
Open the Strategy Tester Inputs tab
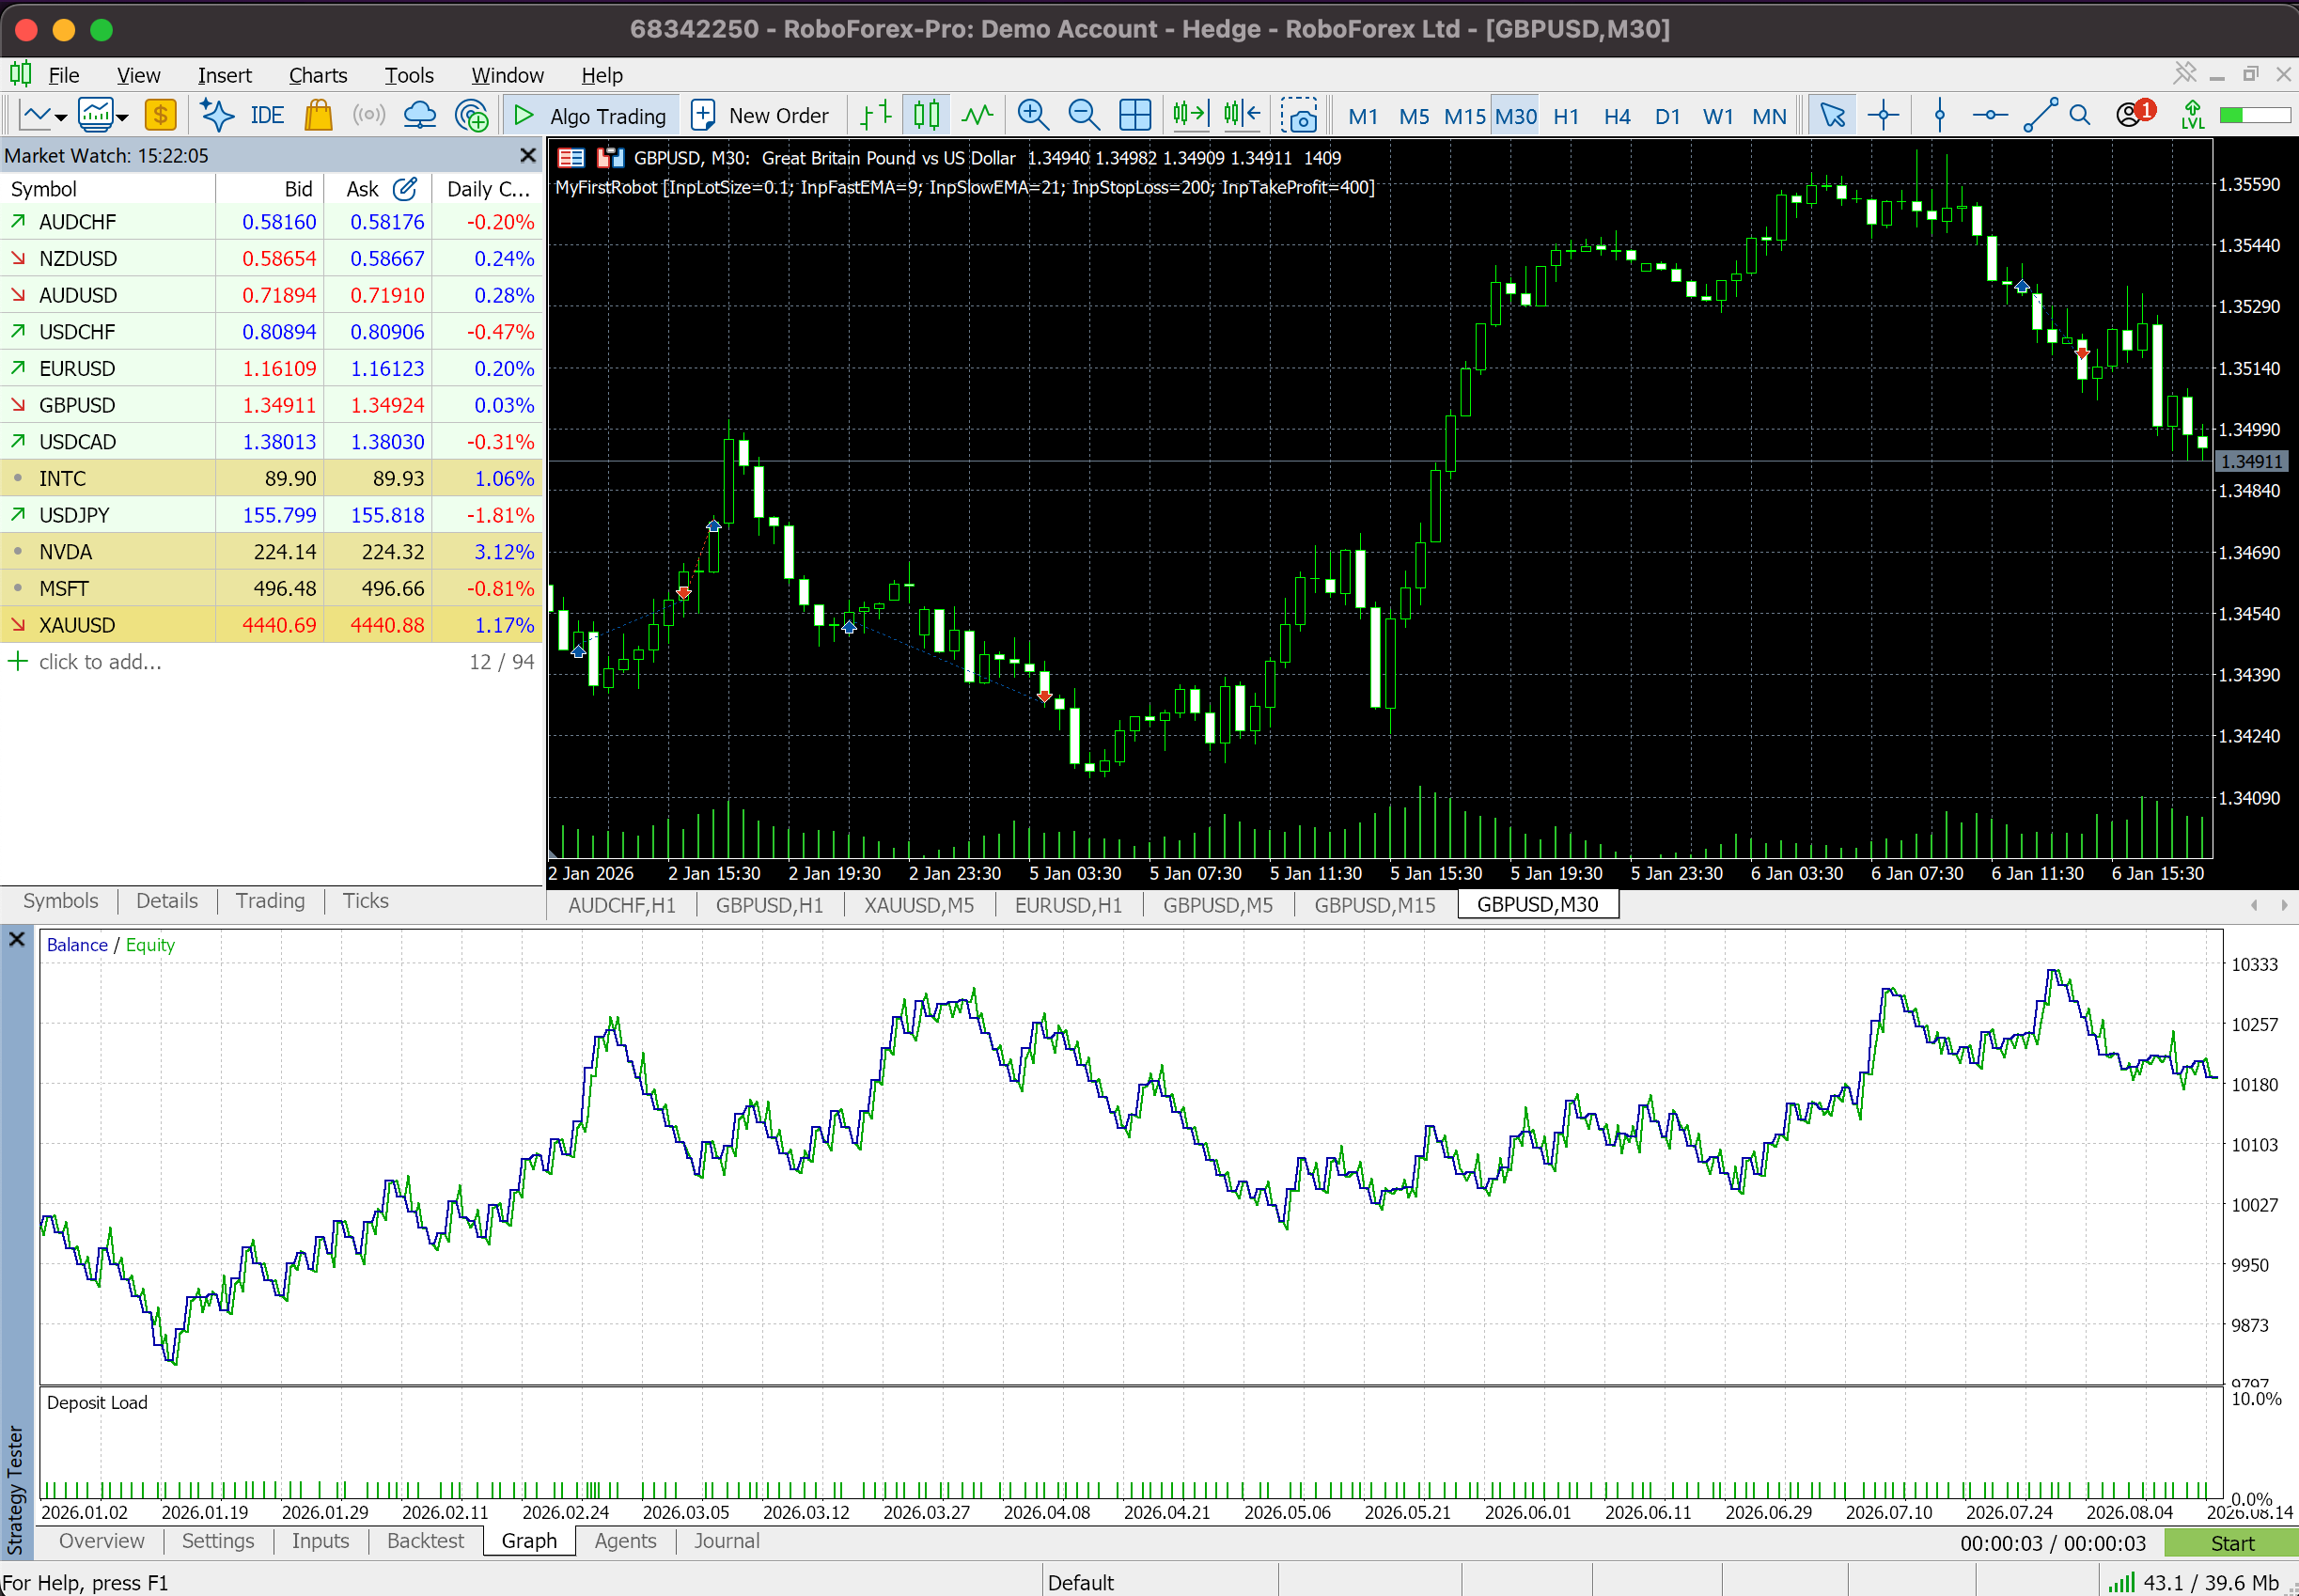(x=320, y=1541)
